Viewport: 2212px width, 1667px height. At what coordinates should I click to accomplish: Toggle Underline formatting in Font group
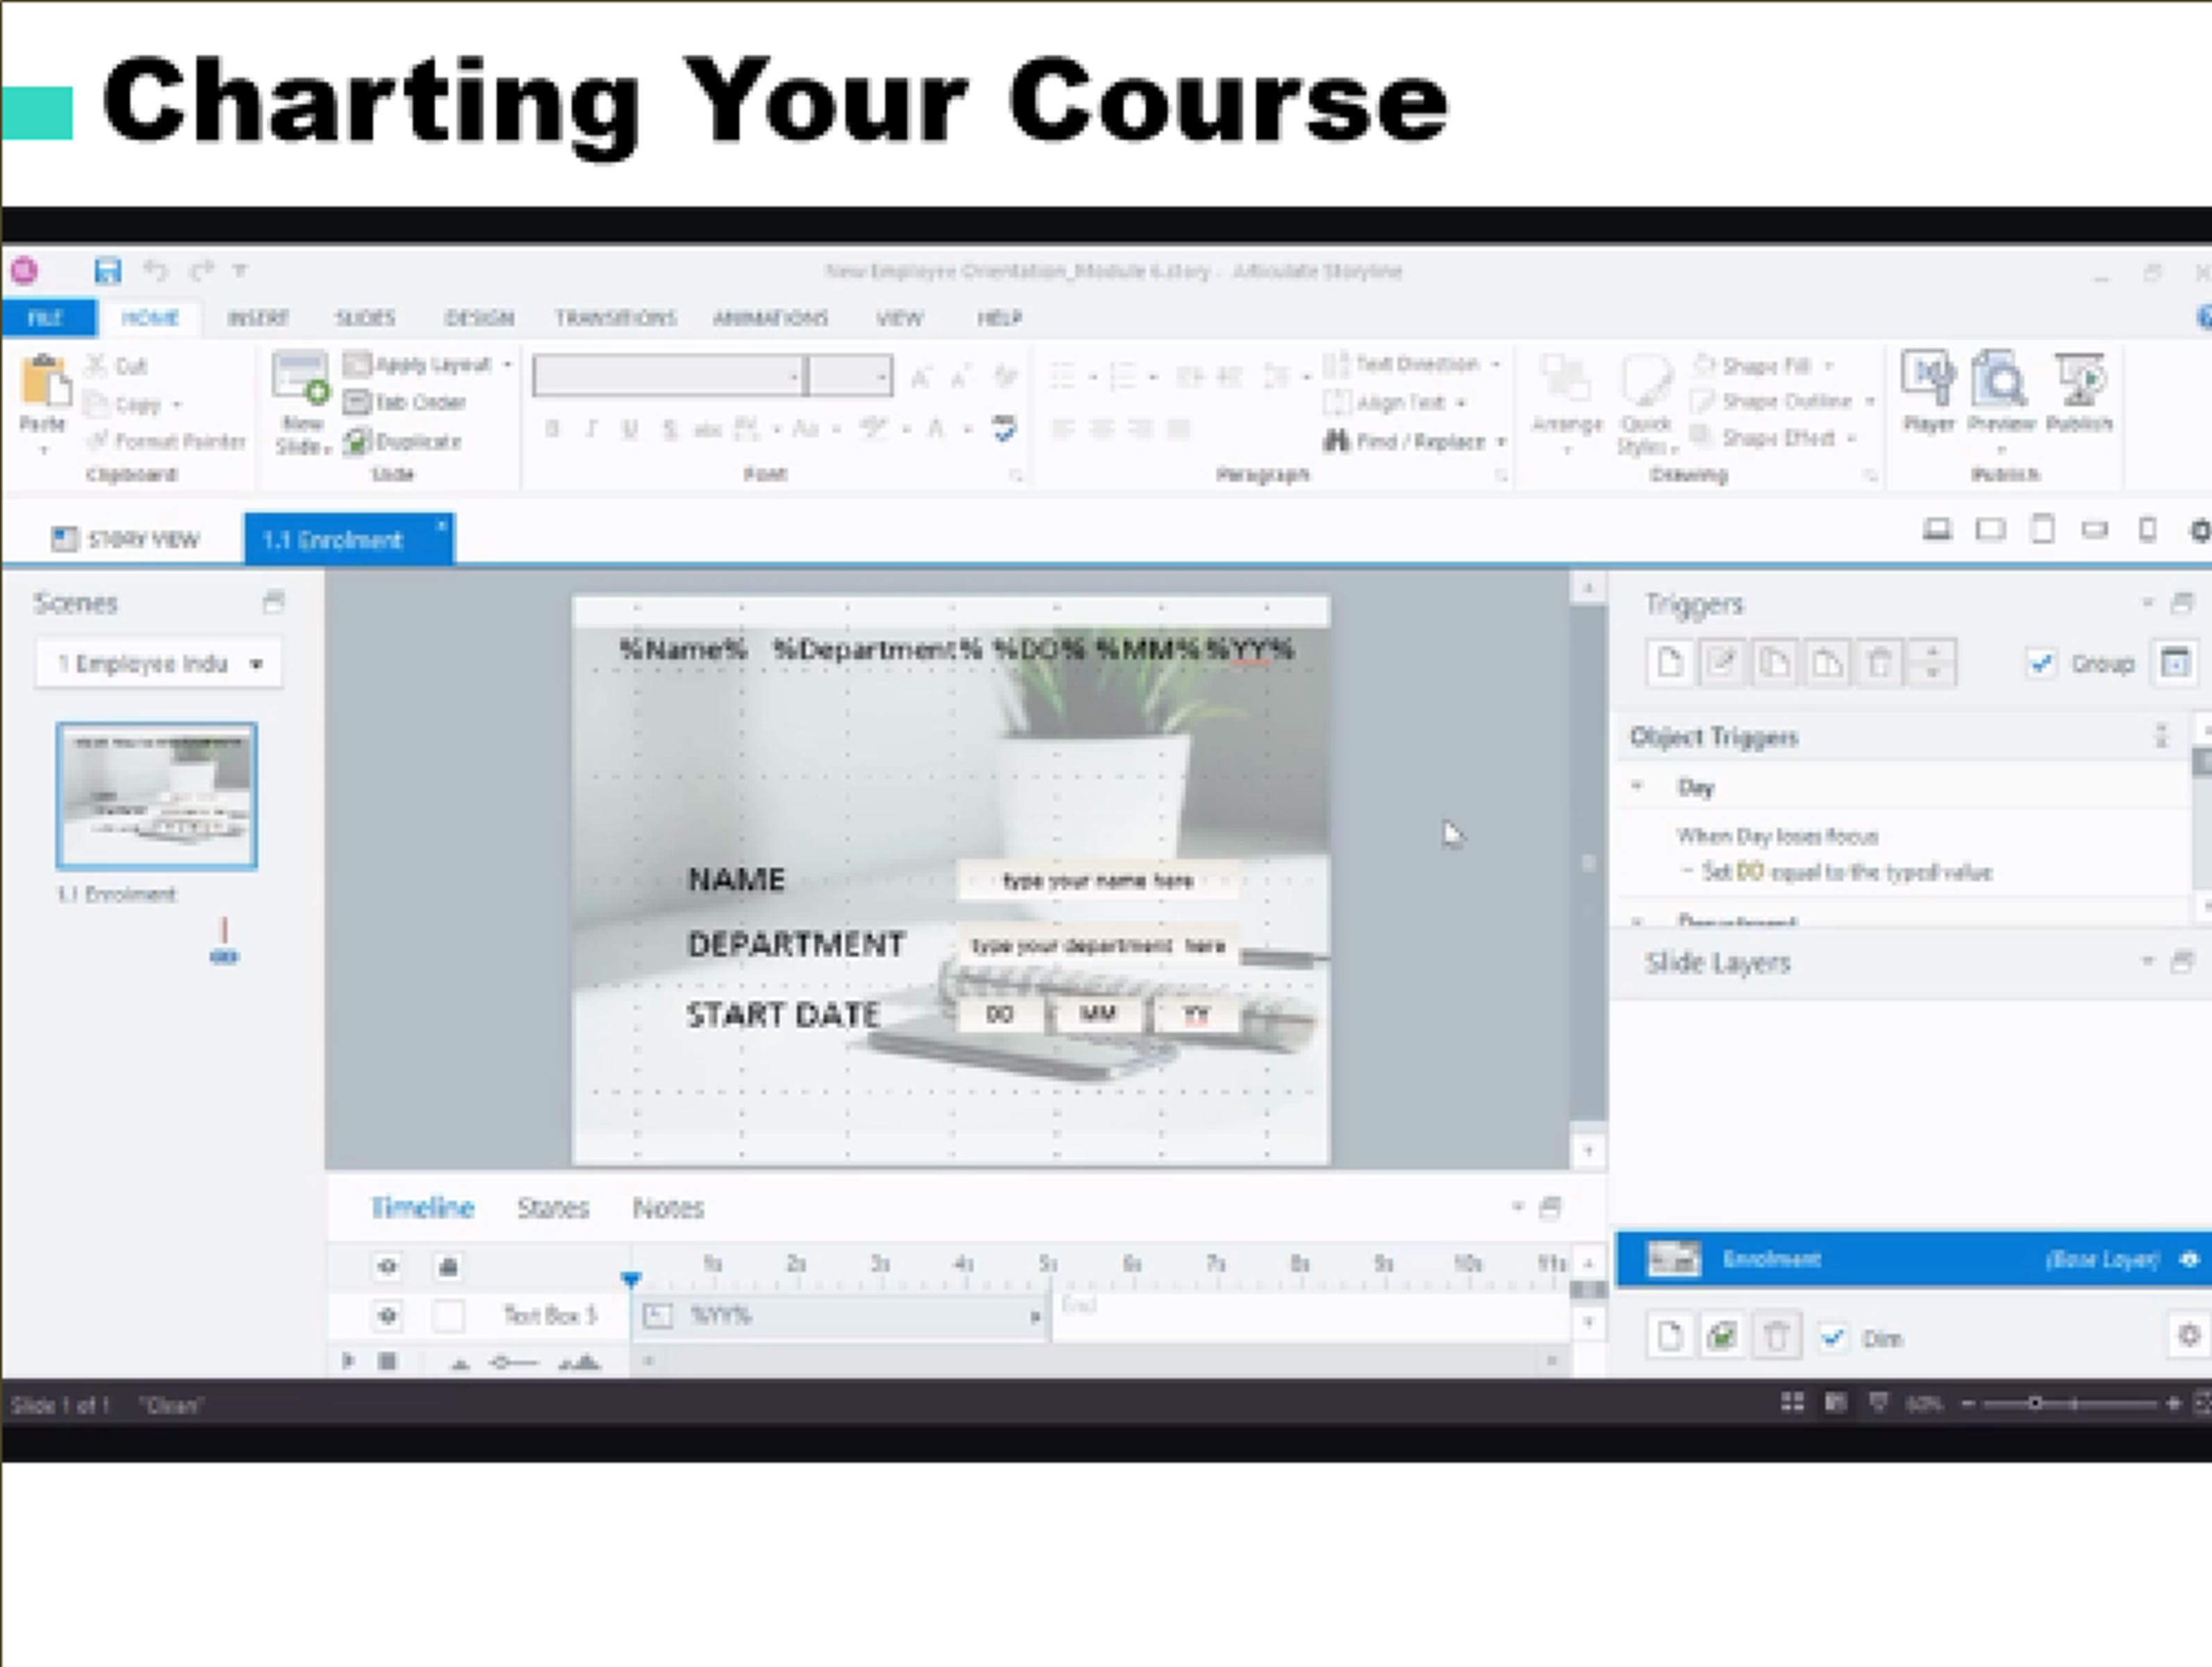[x=630, y=429]
